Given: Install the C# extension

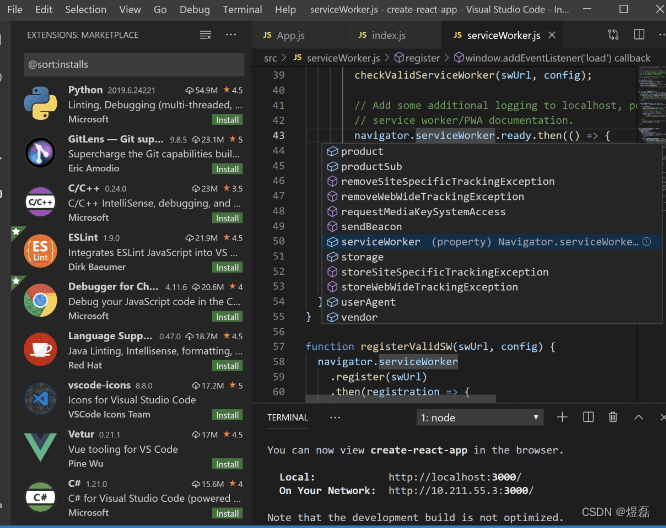Looking at the screenshot, I should [227, 514].
